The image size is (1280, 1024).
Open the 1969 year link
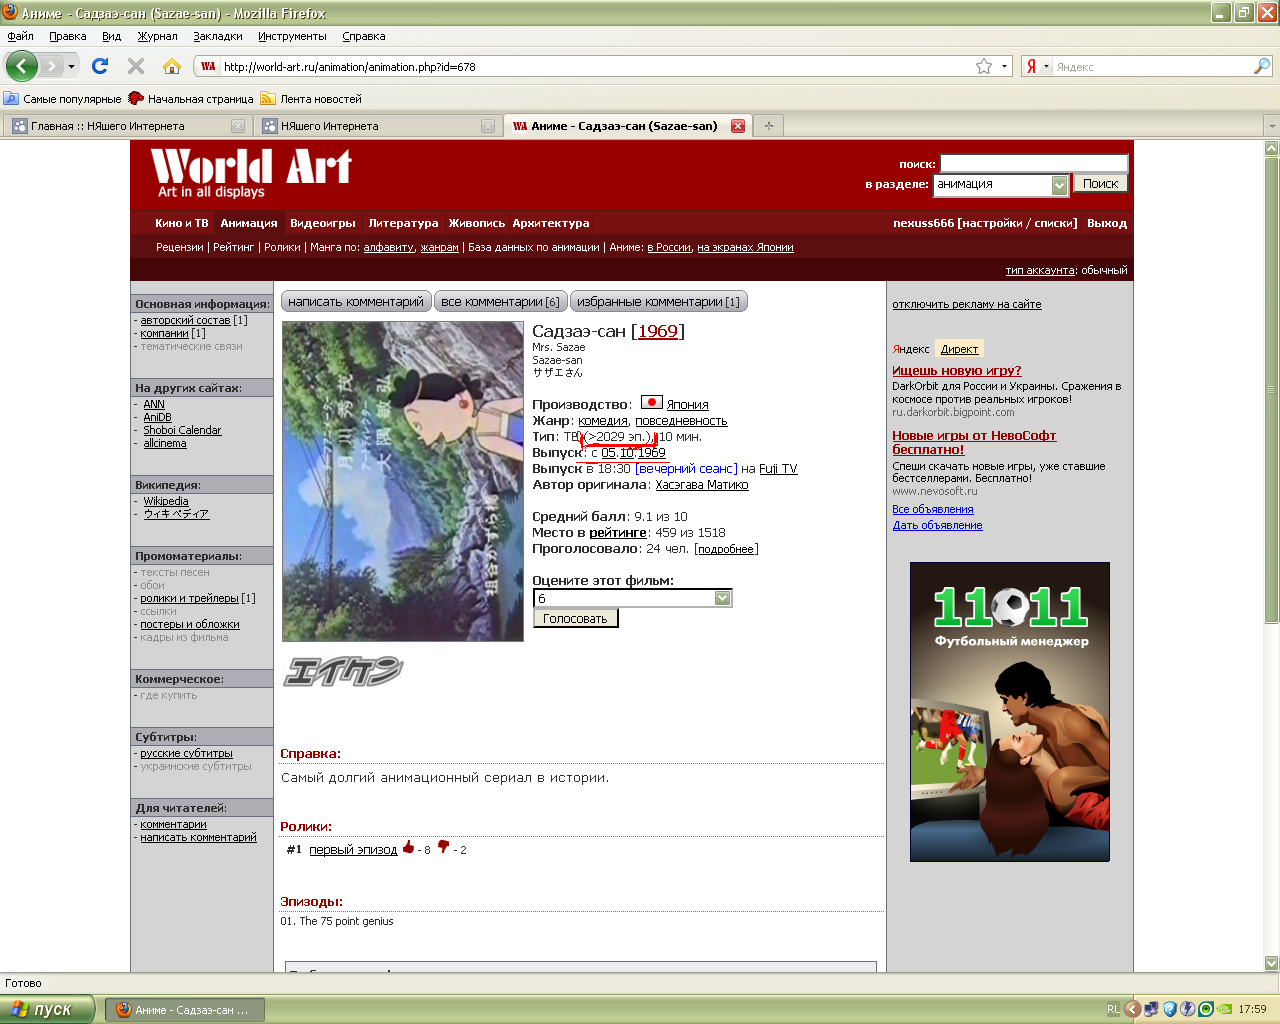[x=658, y=331]
